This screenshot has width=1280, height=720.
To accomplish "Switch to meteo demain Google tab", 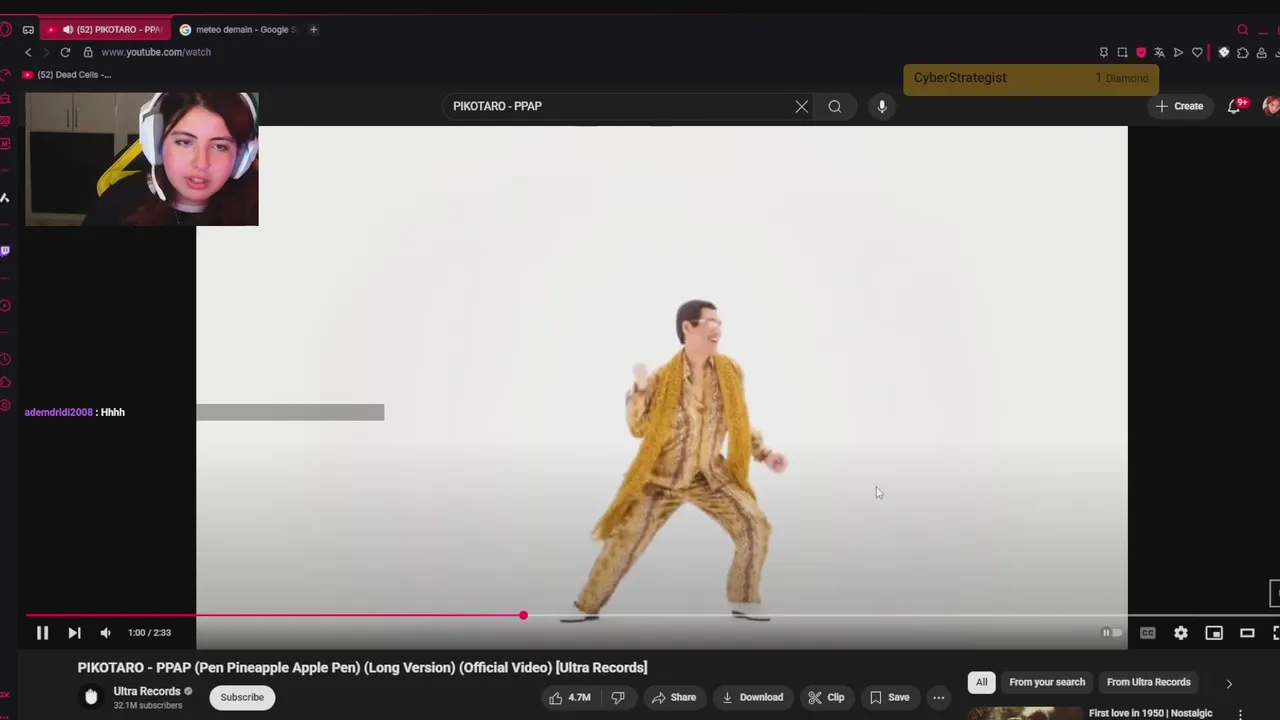I will pos(238,30).
